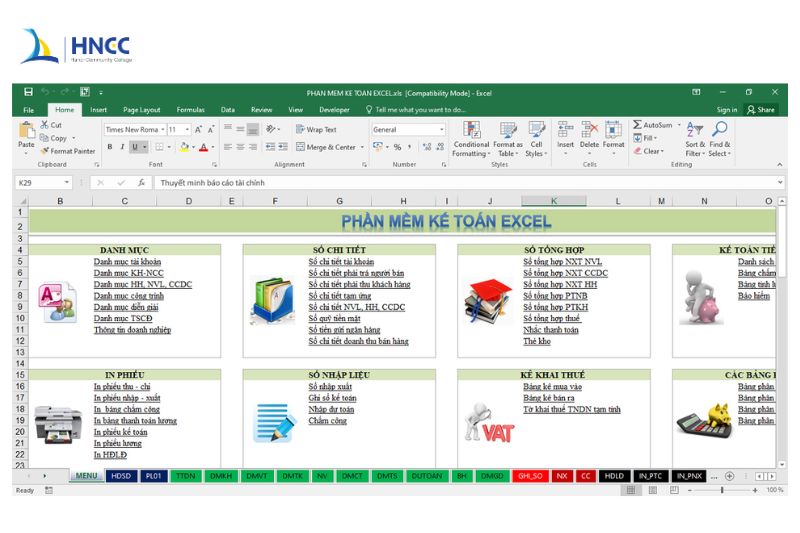The height and width of the screenshot is (533, 800).
Task: Align text left in the cell
Action: tap(228, 147)
